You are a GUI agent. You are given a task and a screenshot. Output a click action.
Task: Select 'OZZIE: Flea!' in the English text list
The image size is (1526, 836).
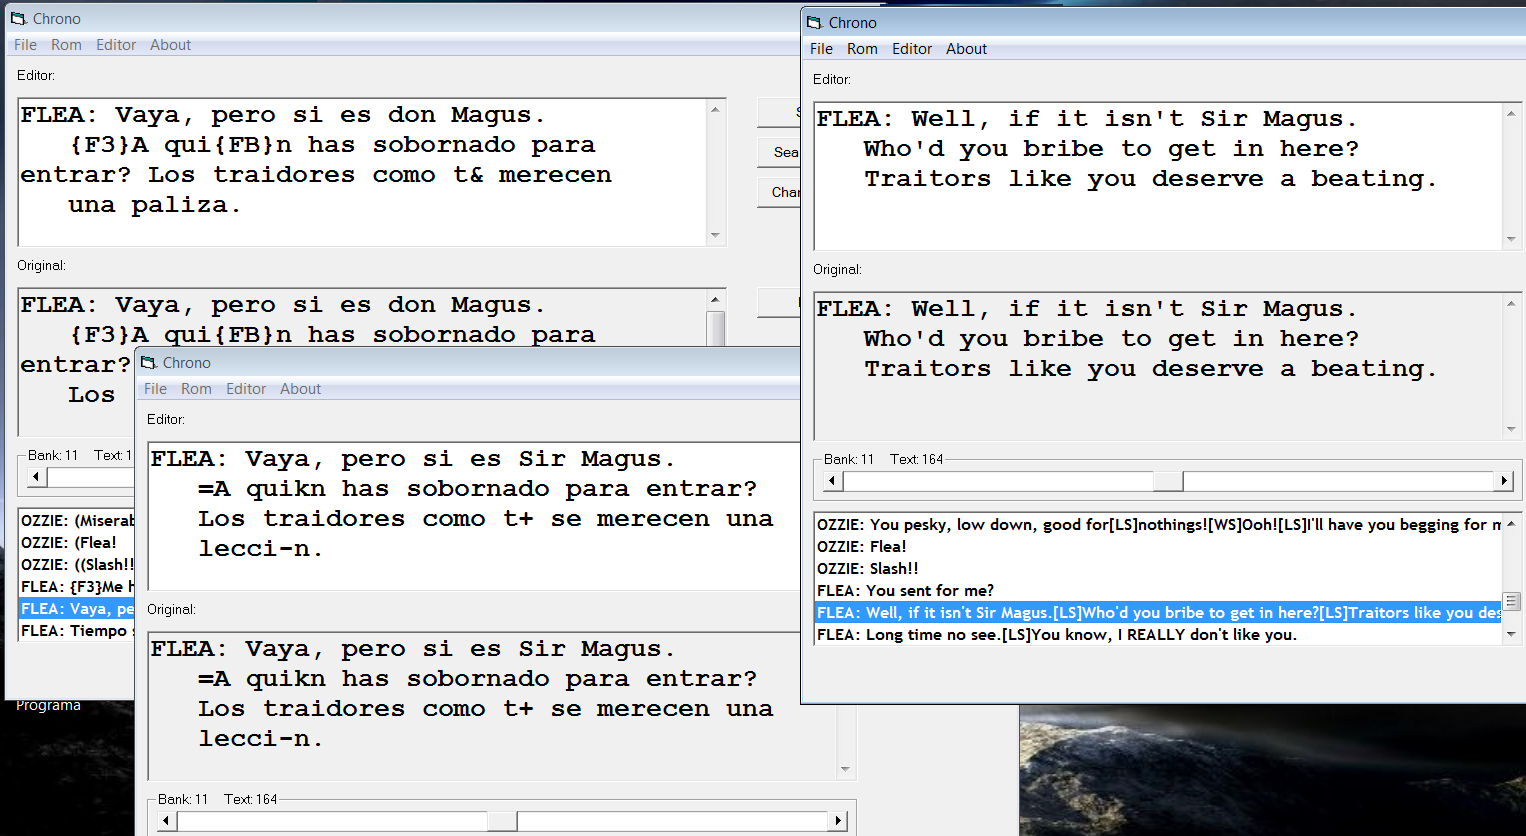click(862, 547)
